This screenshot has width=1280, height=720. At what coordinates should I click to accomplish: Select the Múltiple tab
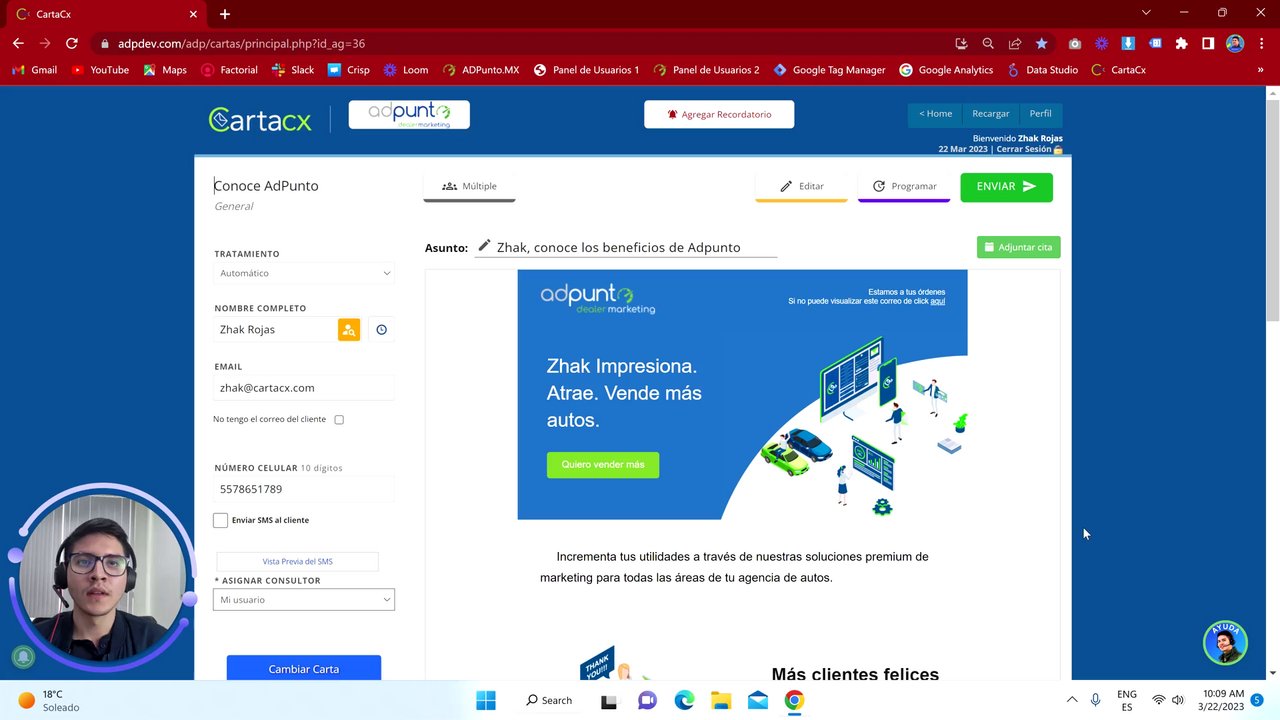469,187
